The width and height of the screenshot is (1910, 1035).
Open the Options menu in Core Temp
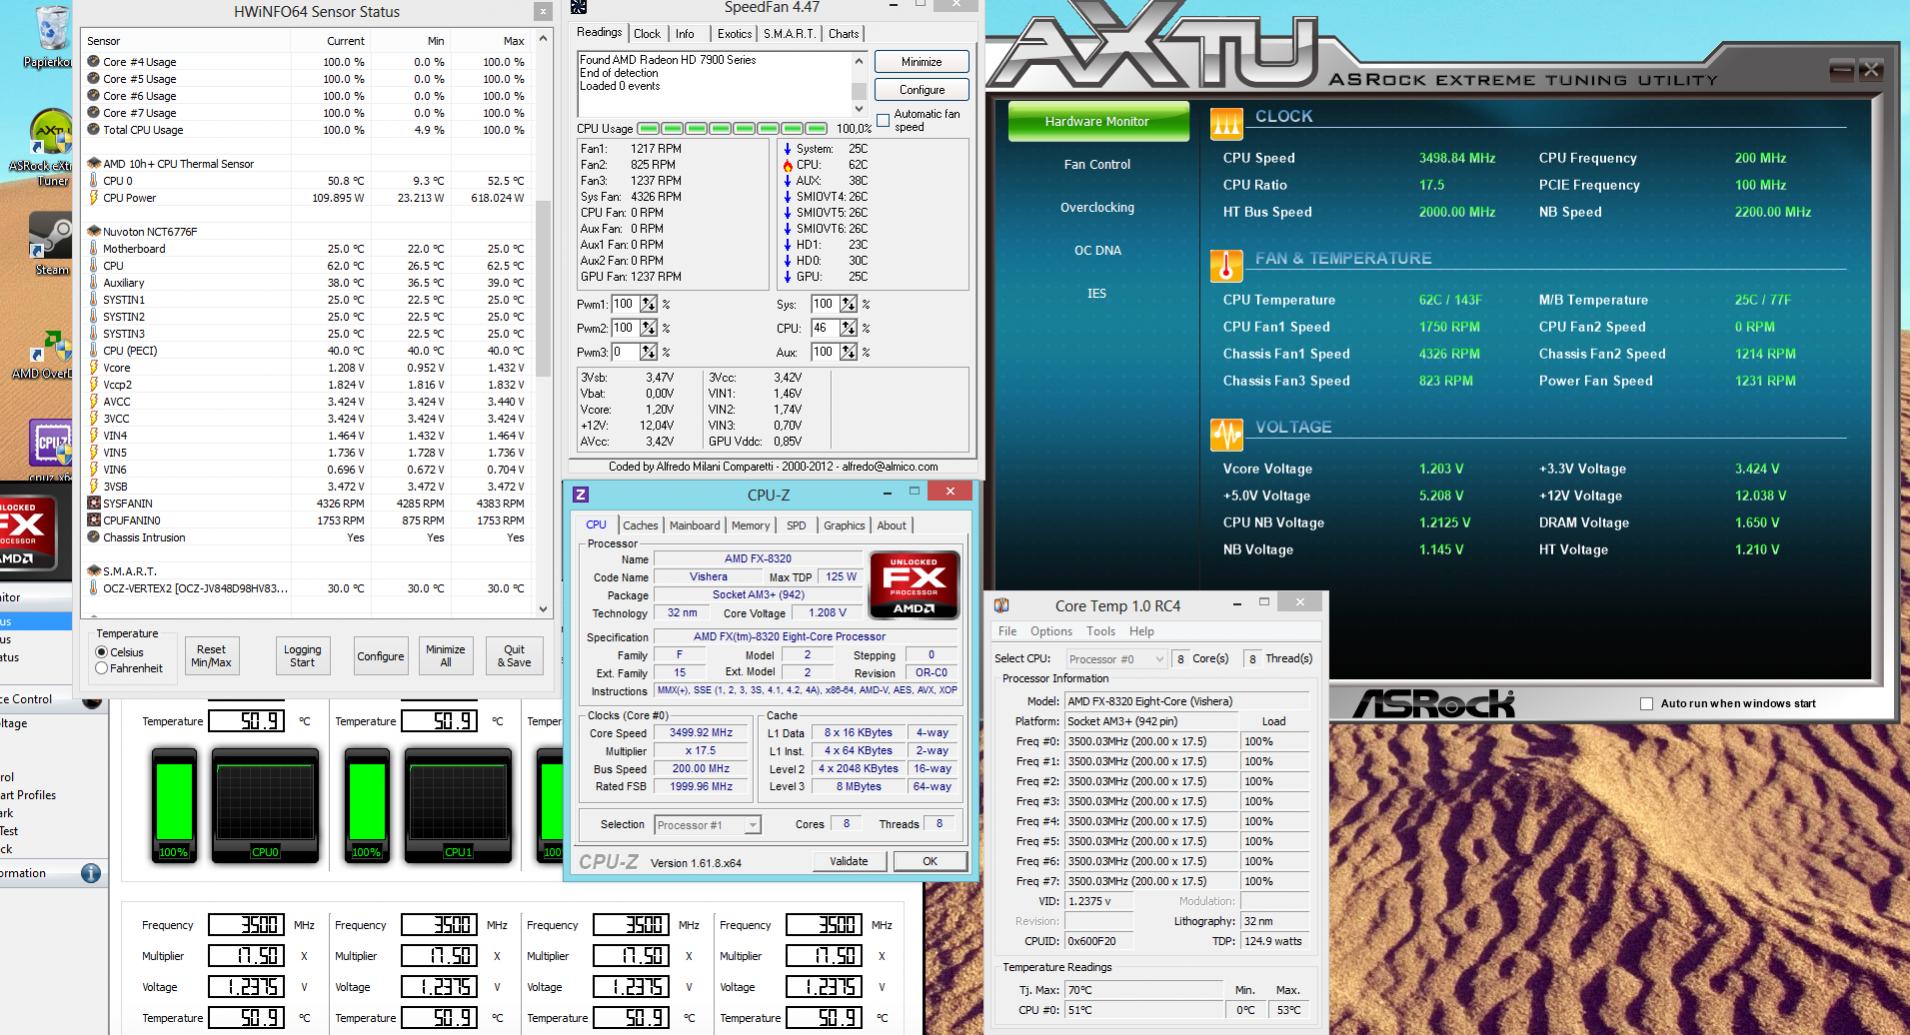pos(1051,632)
